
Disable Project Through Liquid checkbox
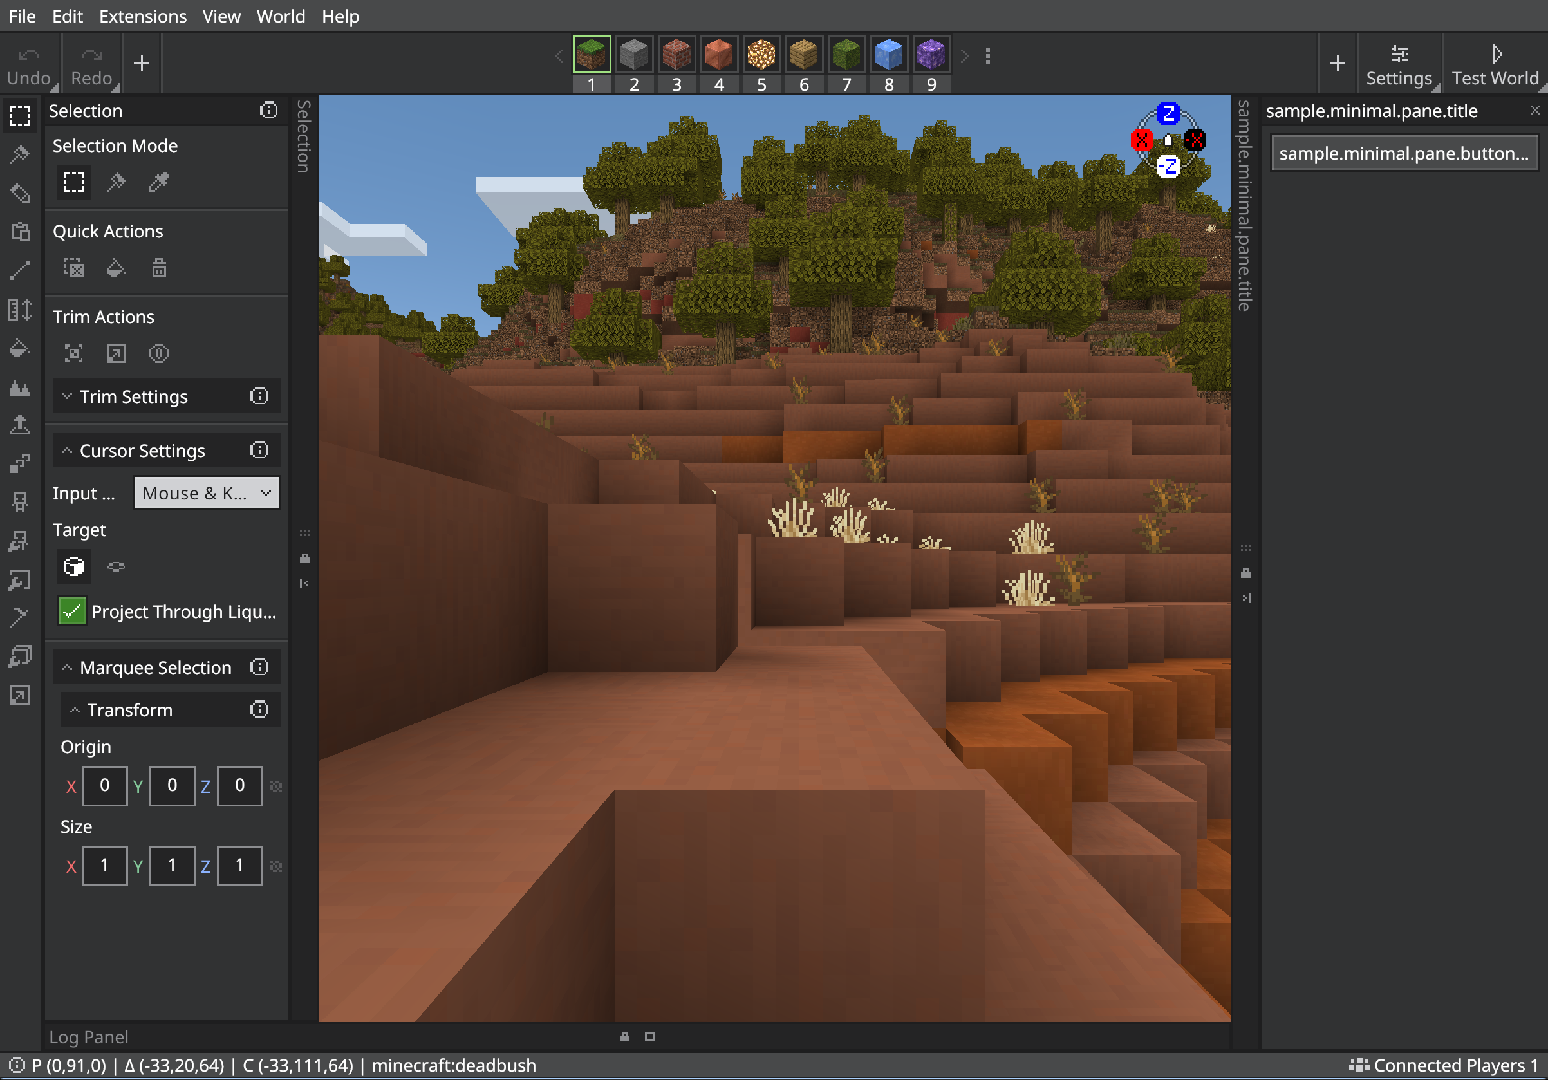72,611
